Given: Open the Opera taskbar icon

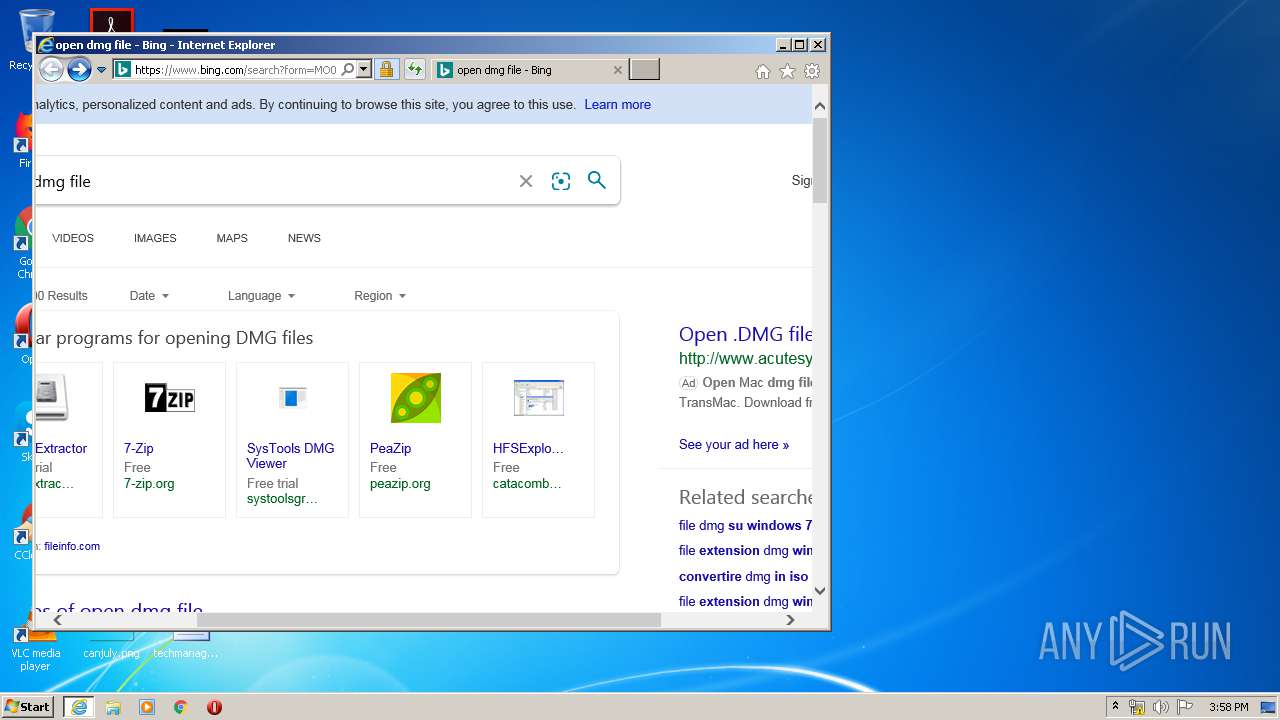Looking at the screenshot, I should (214, 707).
